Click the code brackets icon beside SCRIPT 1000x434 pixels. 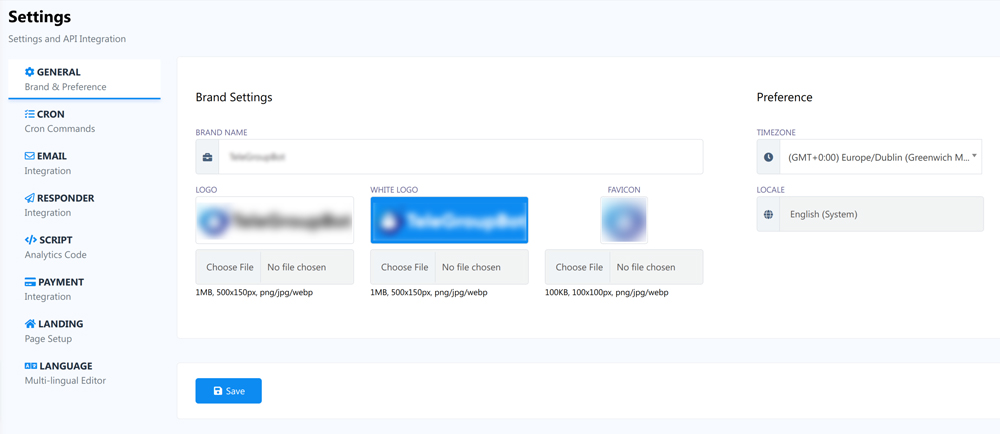tap(30, 240)
